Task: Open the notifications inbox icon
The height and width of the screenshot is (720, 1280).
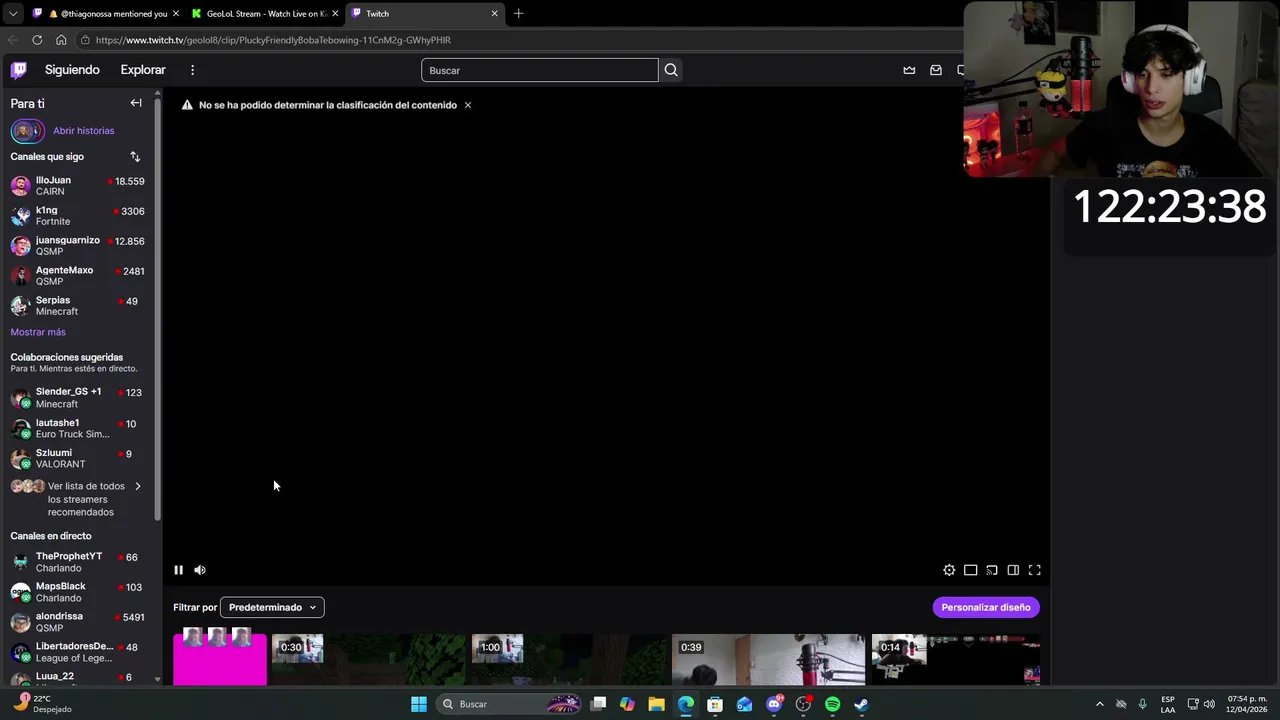Action: click(936, 70)
